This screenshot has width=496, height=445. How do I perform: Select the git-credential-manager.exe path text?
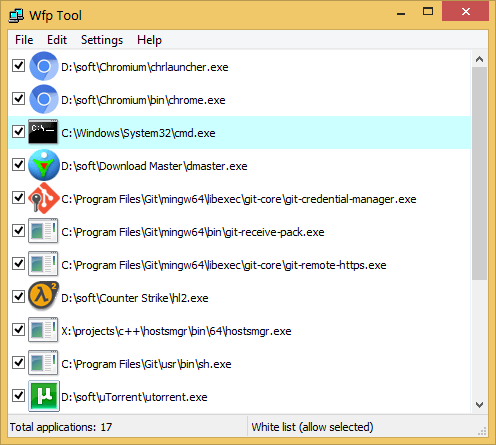[x=239, y=199]
